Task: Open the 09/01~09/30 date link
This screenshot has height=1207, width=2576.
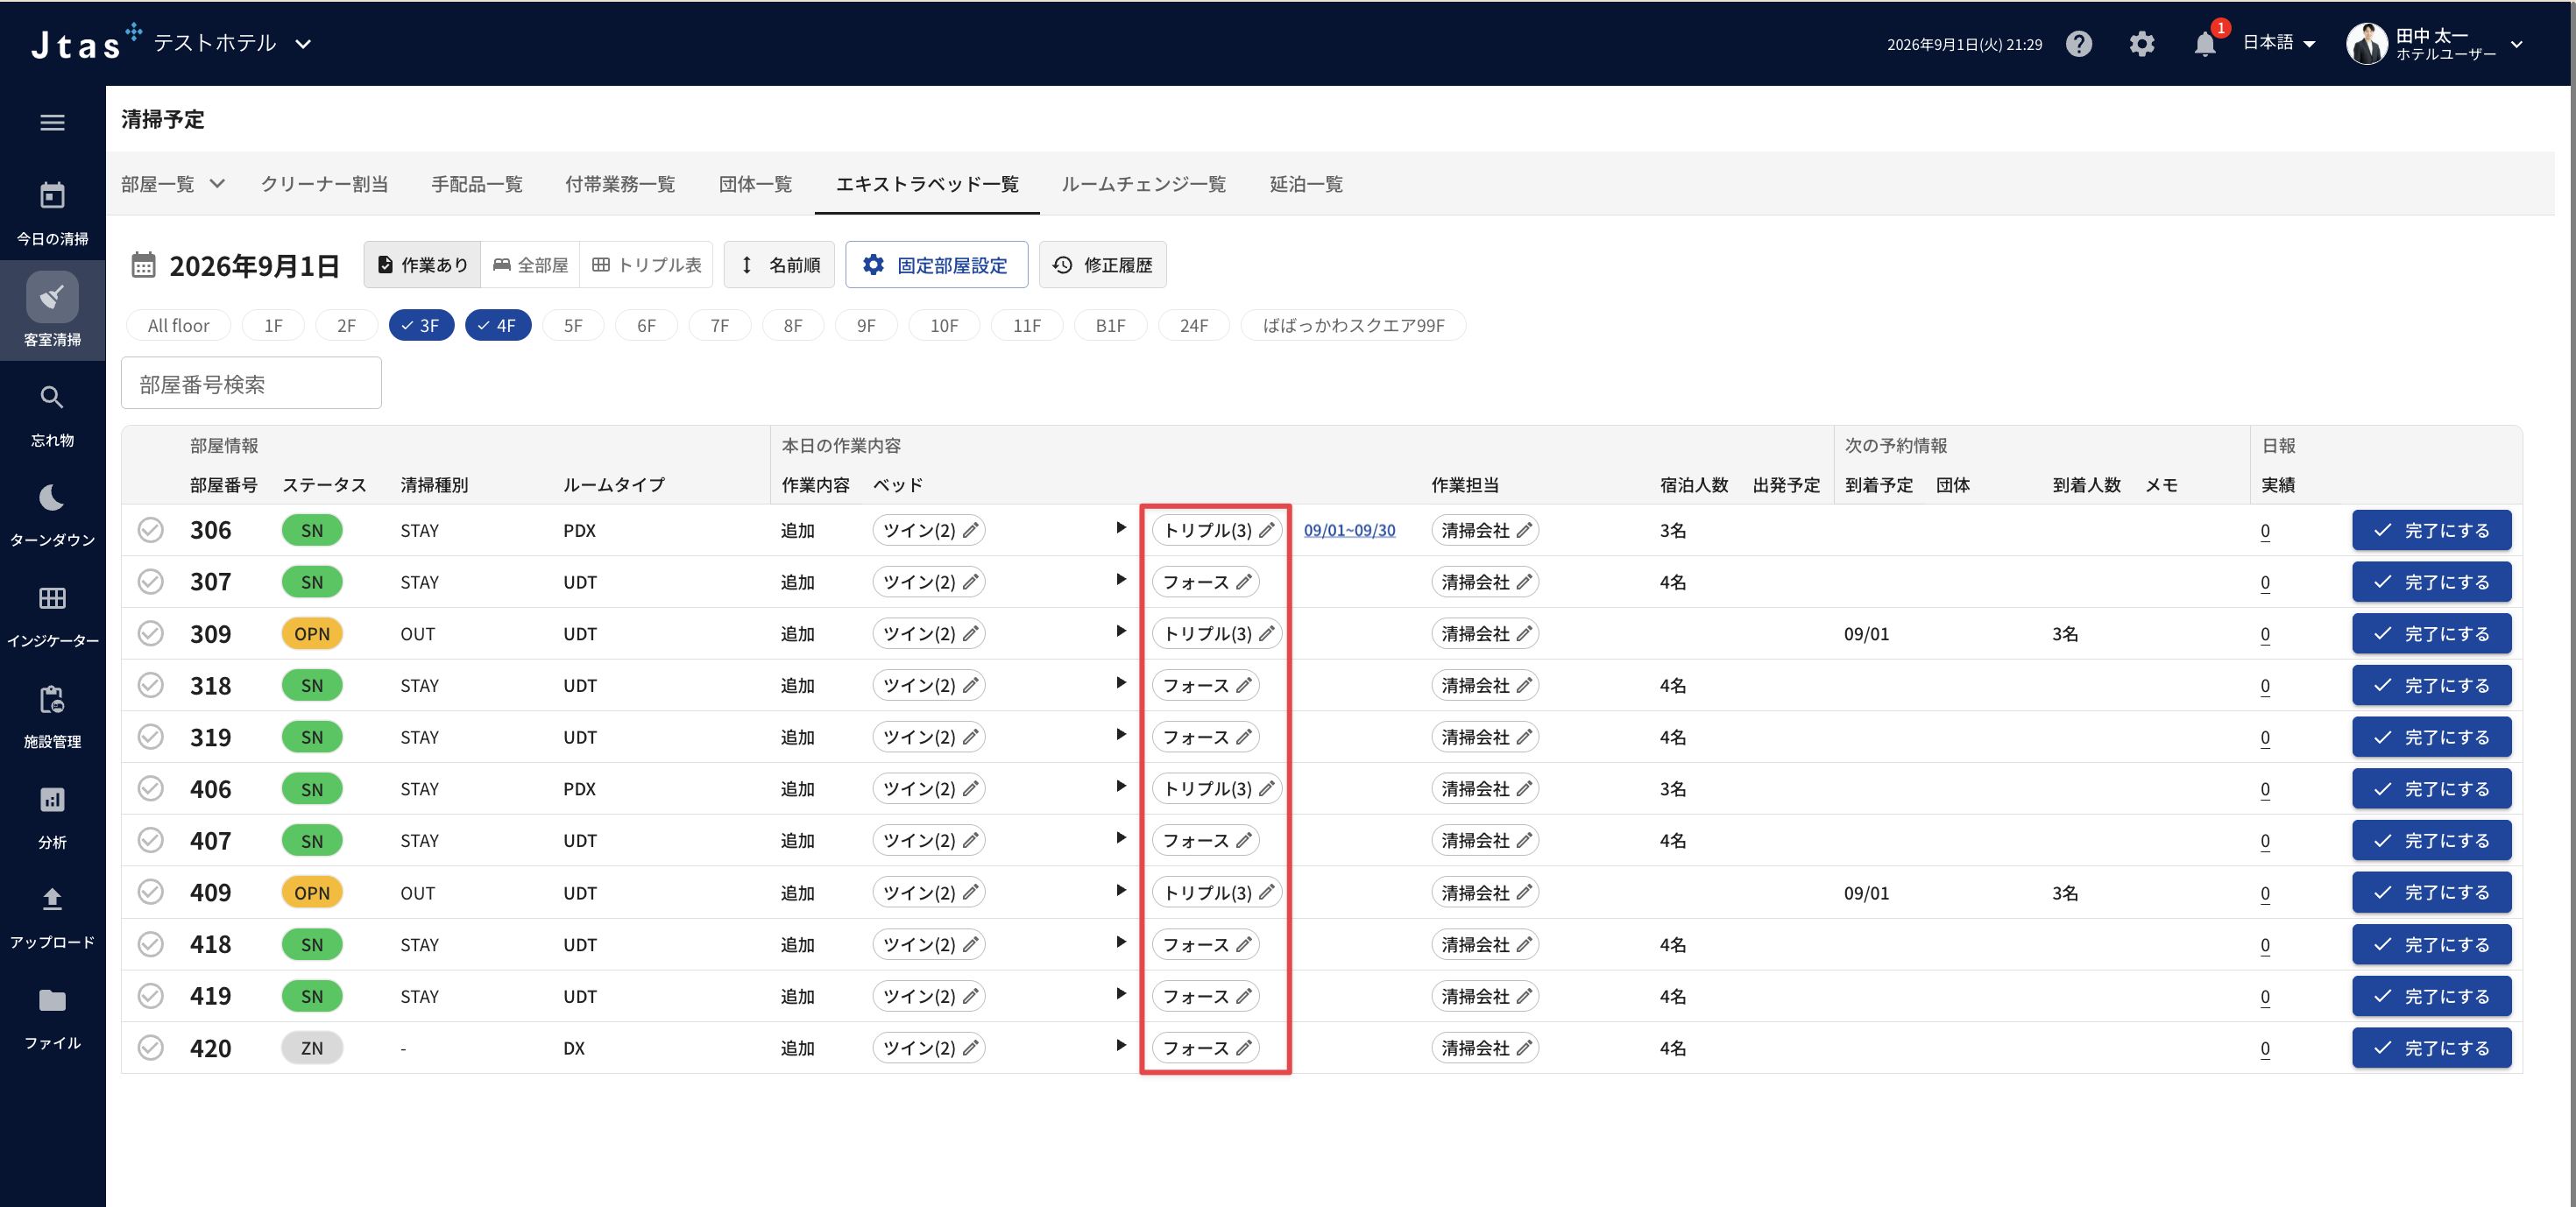Action: click(1349, 530)
